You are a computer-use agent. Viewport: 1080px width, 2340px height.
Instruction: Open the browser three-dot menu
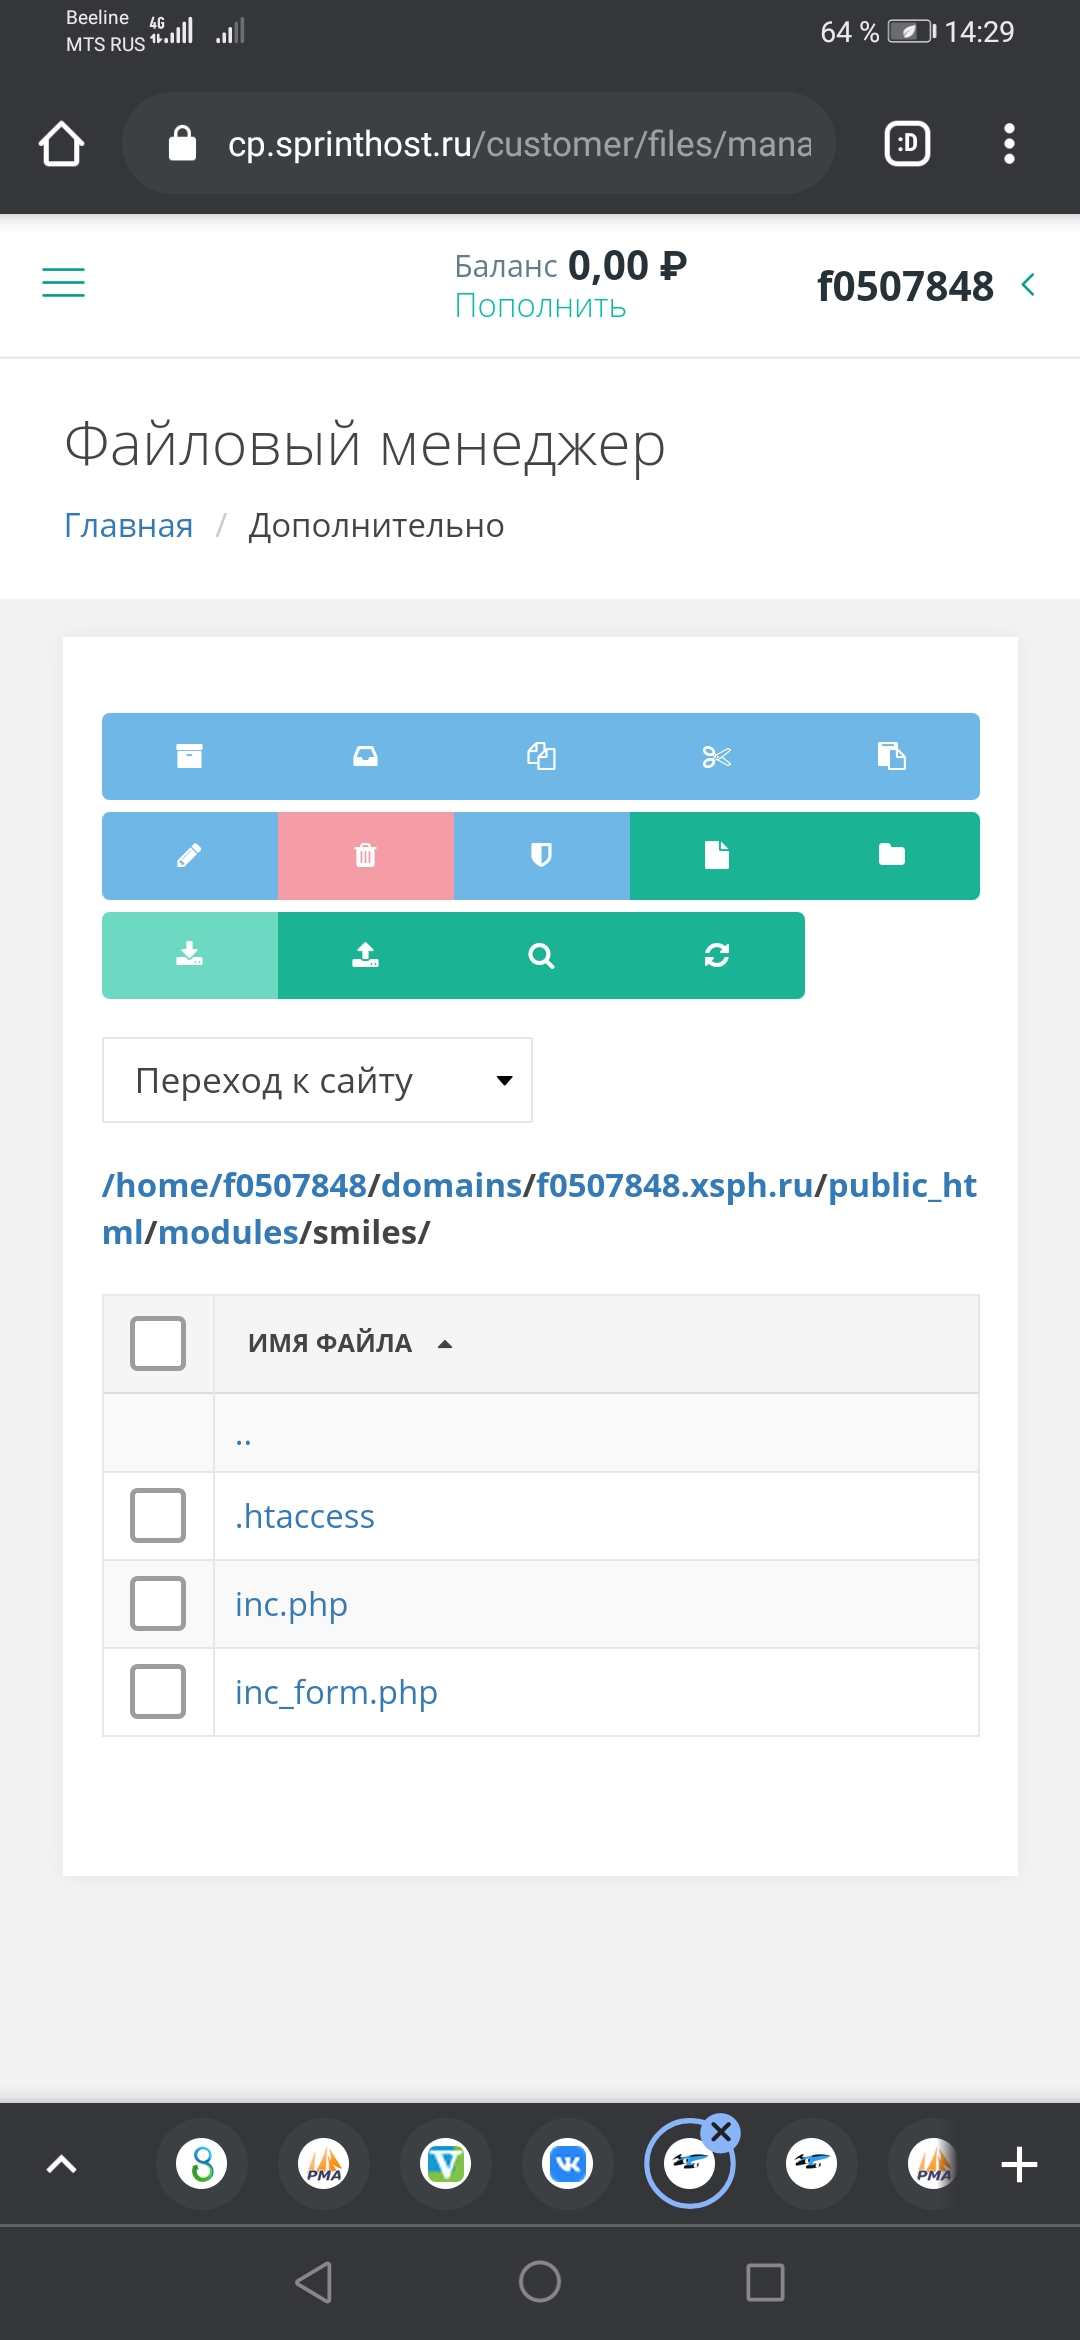1009,143
